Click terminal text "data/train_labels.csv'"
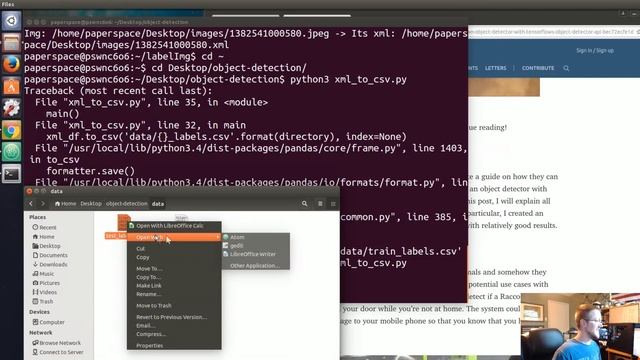The width and height of the screenshot is (640, 360). [x=401, y=251]
